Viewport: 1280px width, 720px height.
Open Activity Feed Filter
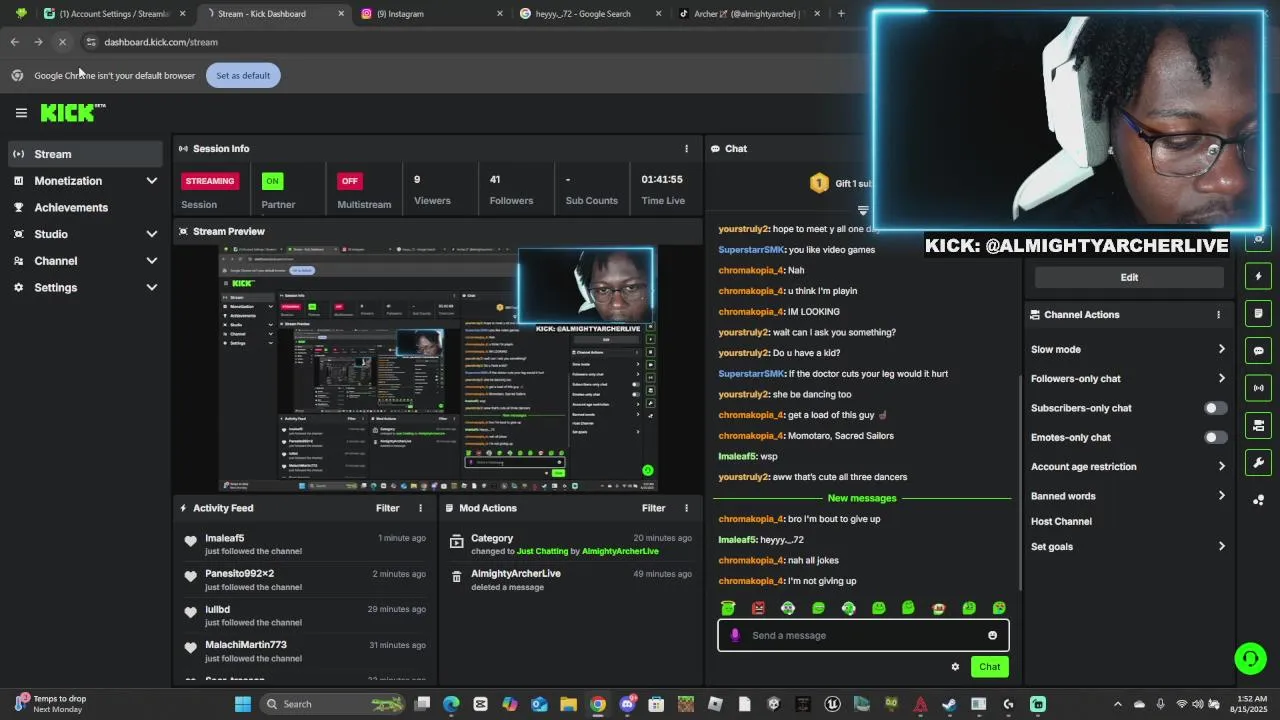click(387, 508)
